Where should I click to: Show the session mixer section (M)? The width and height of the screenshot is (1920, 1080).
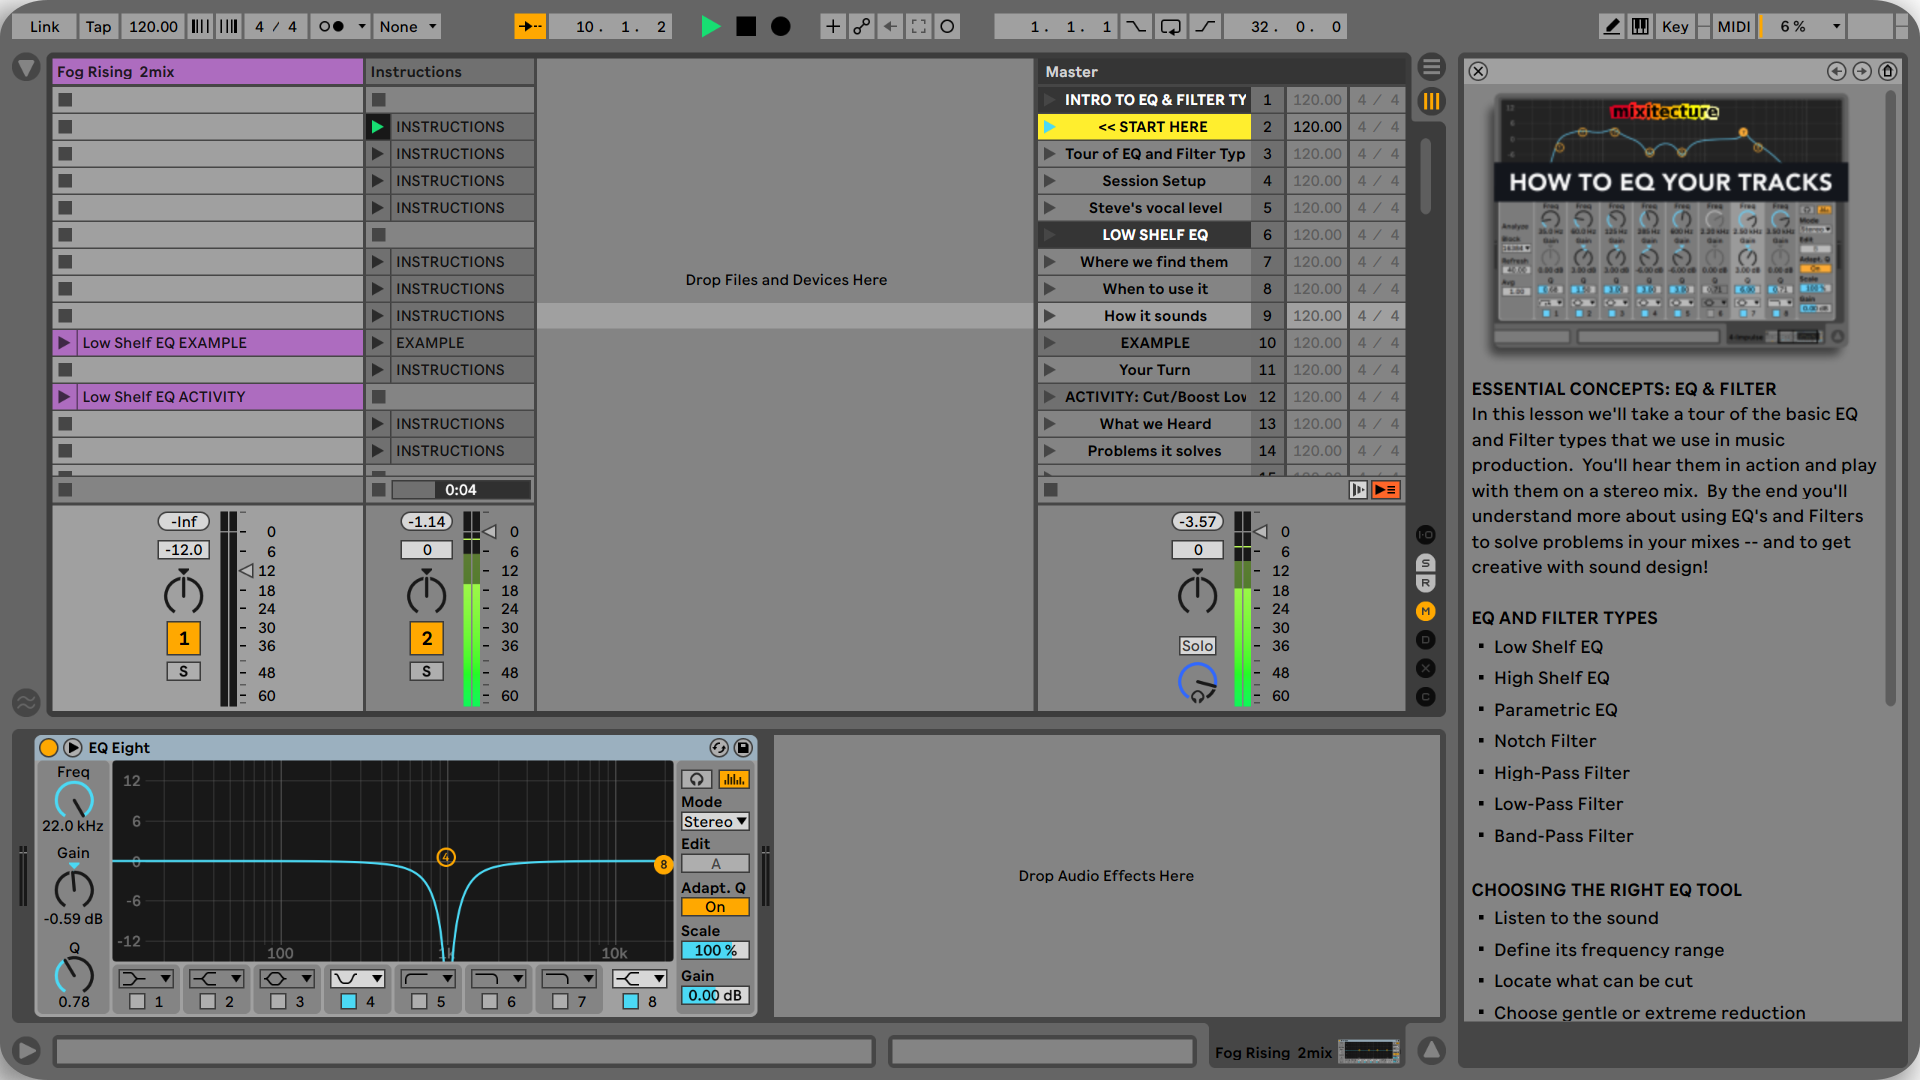coord(1426,611)
